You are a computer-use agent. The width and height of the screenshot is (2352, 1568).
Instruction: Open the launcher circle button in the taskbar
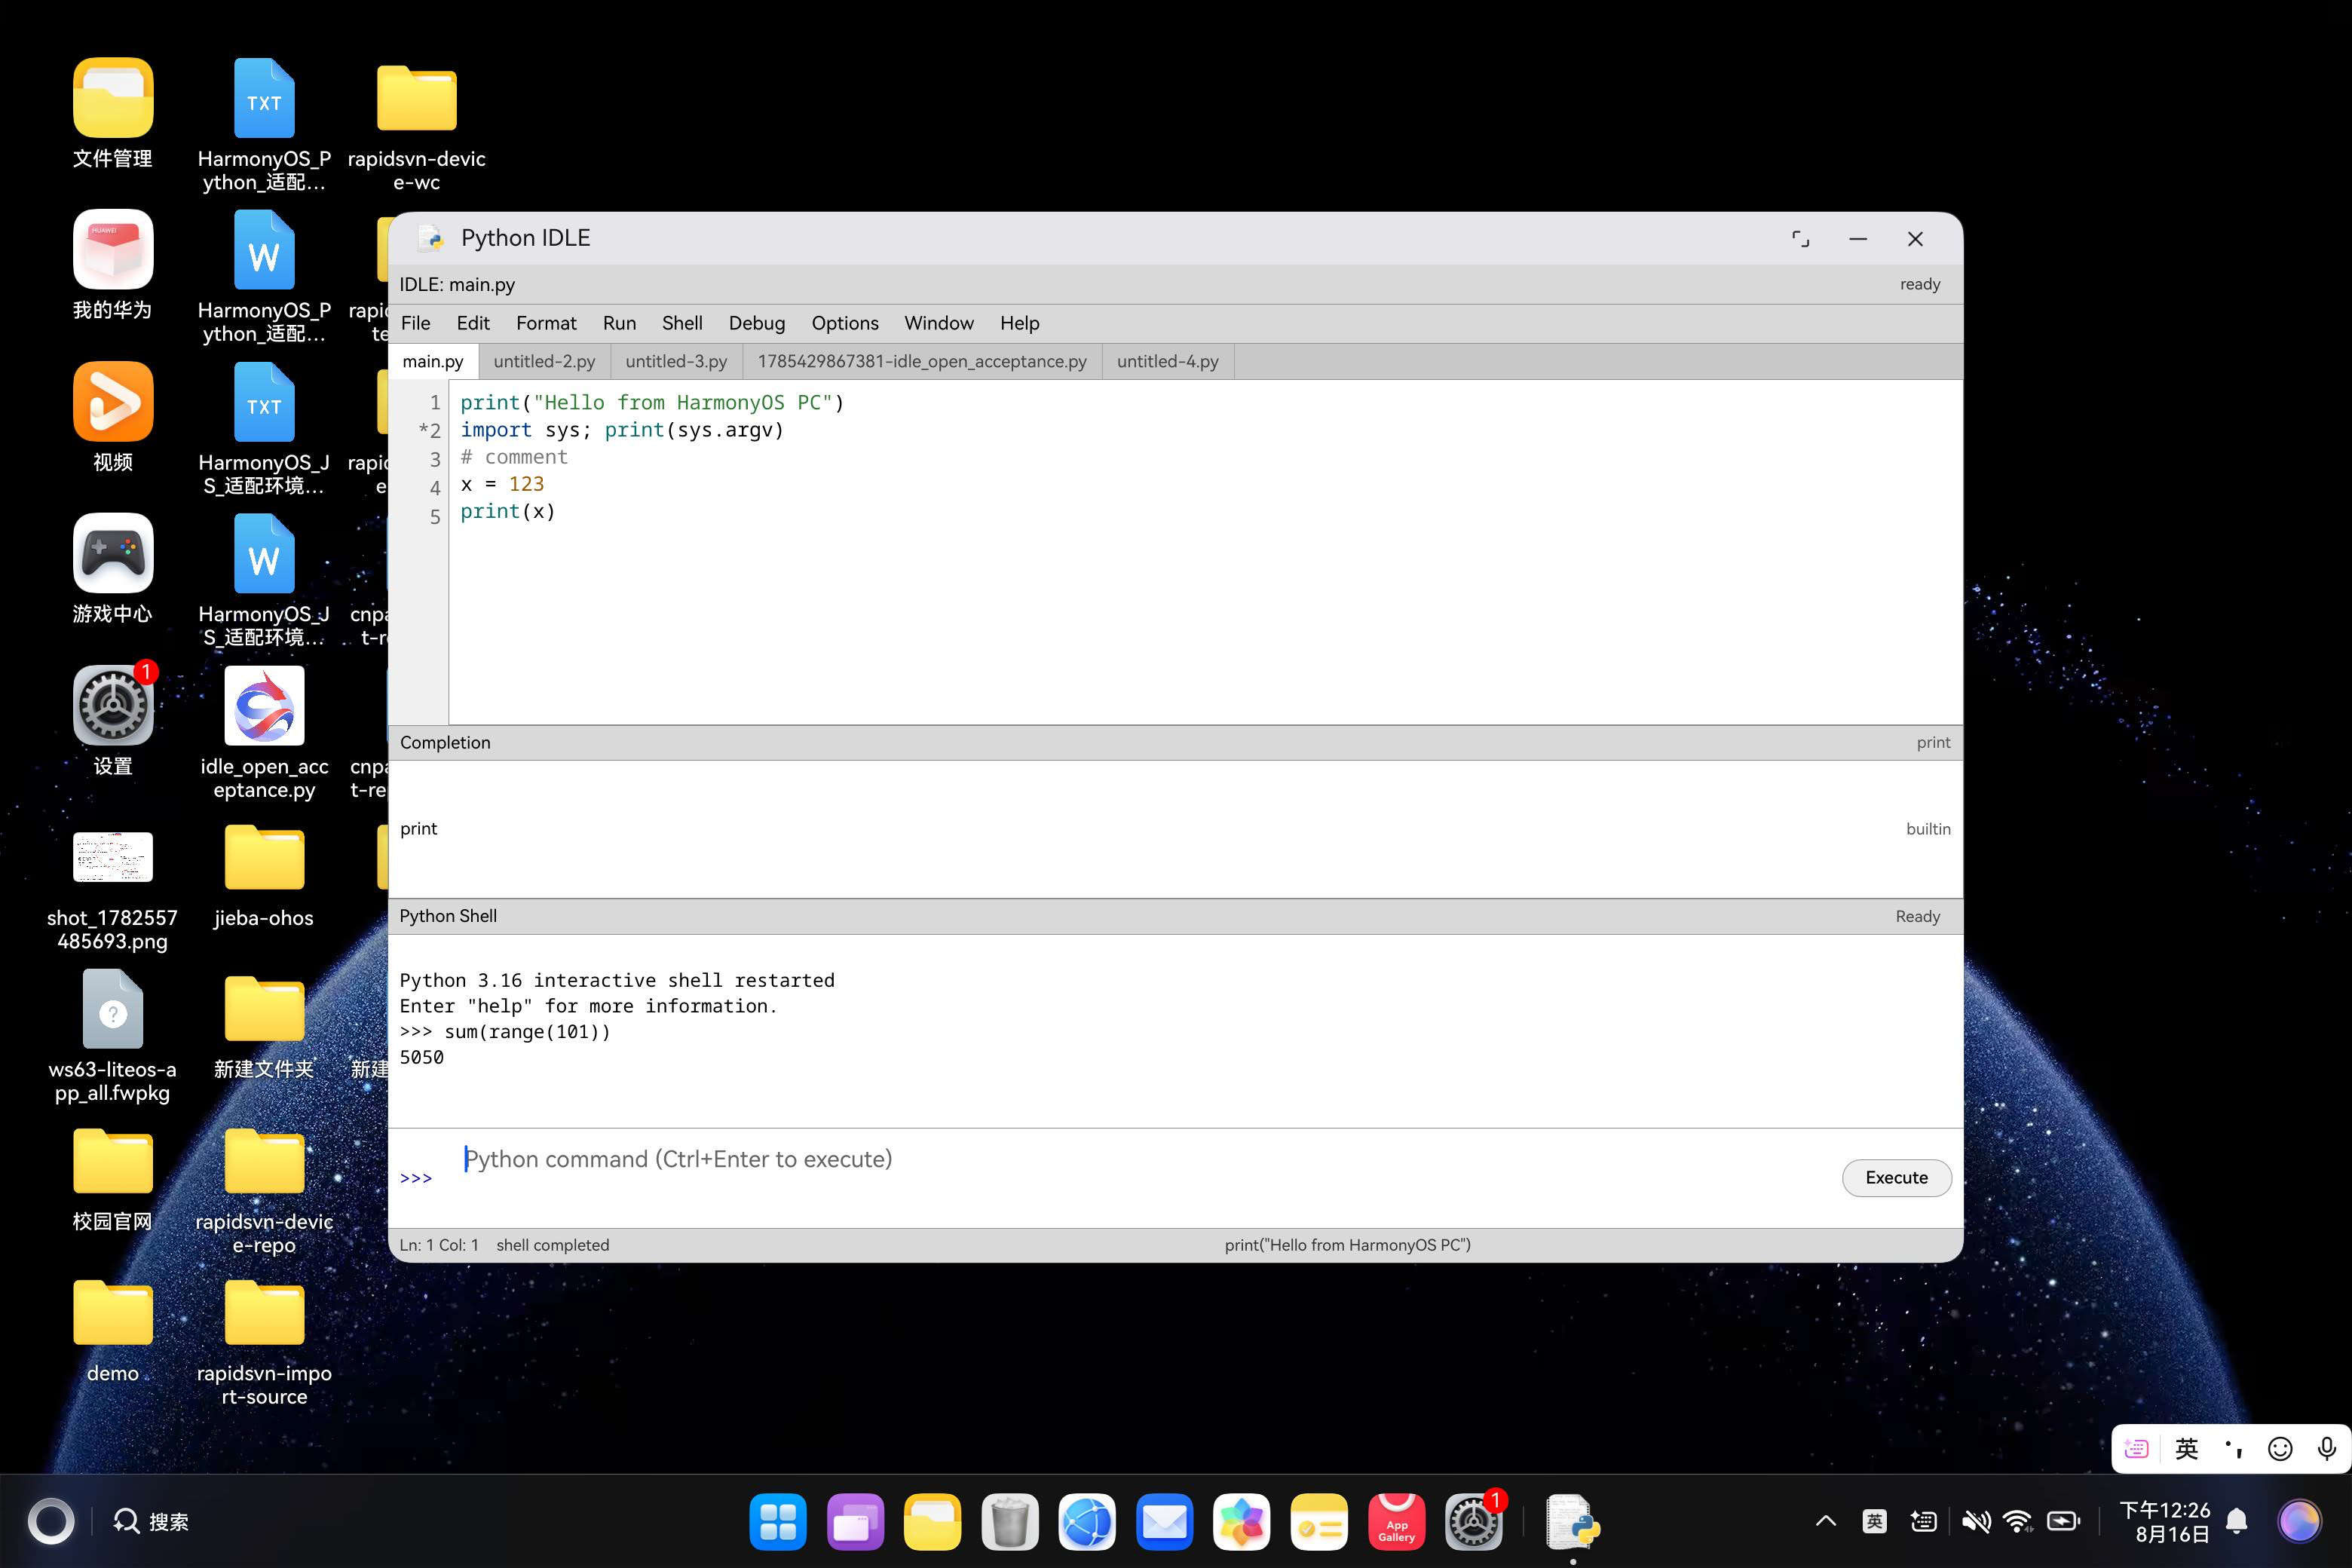51,1522
